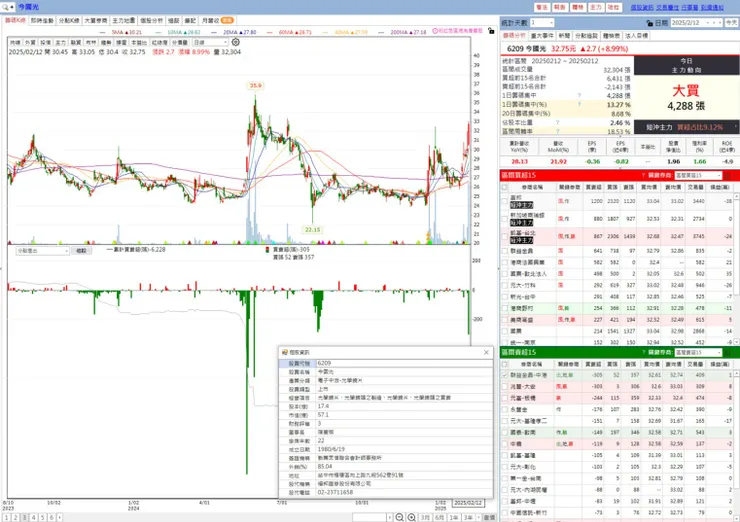Show help for 區間周轉率
The width and height of the screenshot is (740, 522).
click(x=557, y=131)
